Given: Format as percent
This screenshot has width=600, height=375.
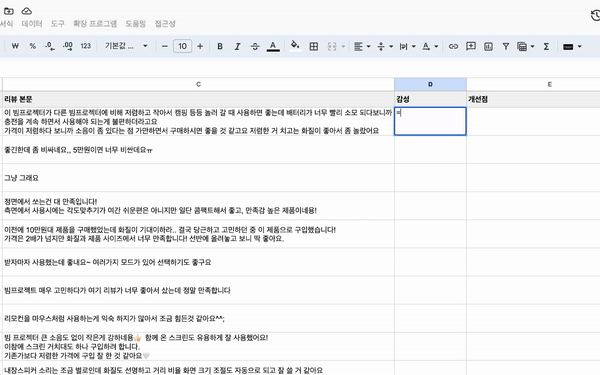Looking at the screenshot, I should pyautogui.click(x=33, y=46).
